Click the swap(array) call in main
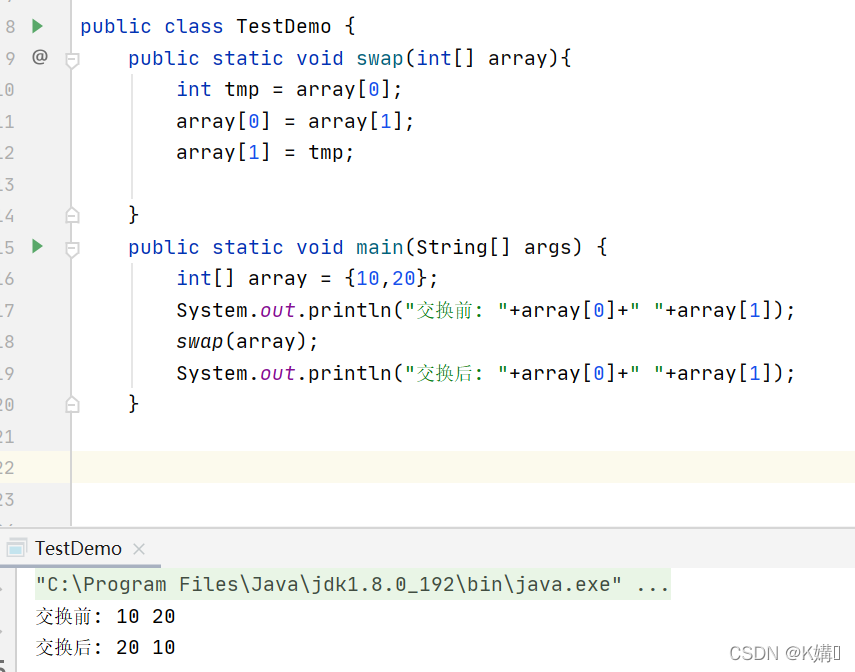Image resolution: width=855 pixels, height=672 pixels. pos(247,341)
